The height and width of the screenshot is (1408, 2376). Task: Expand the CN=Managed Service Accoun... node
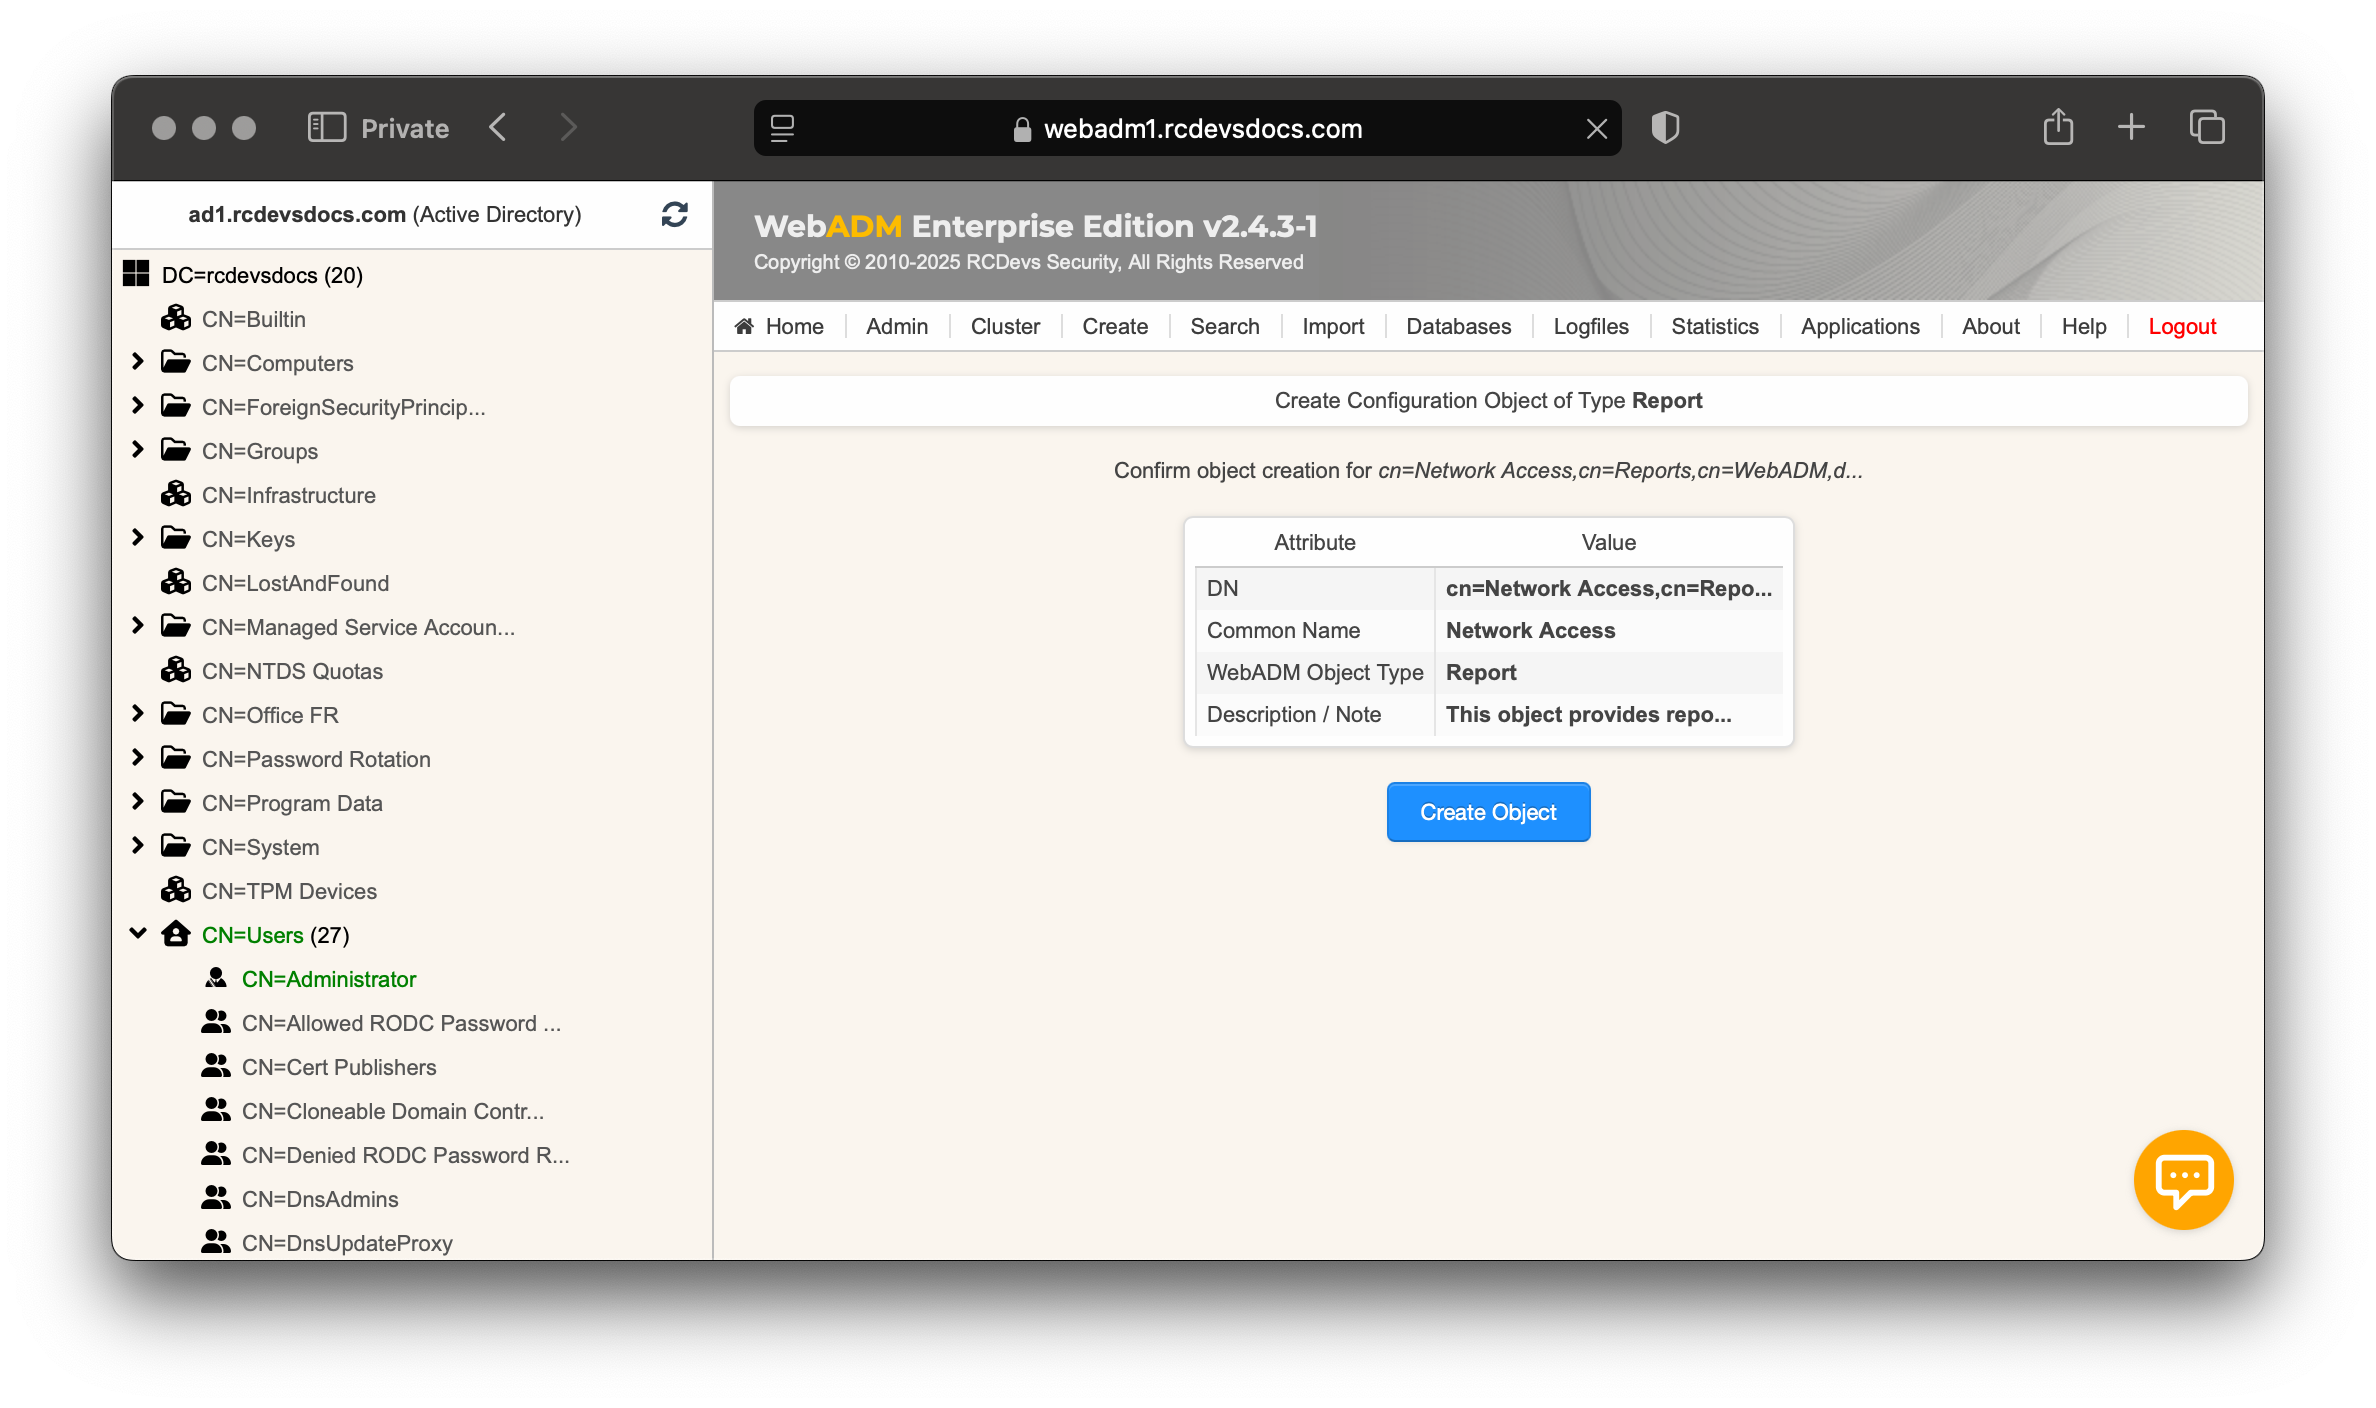138,625
